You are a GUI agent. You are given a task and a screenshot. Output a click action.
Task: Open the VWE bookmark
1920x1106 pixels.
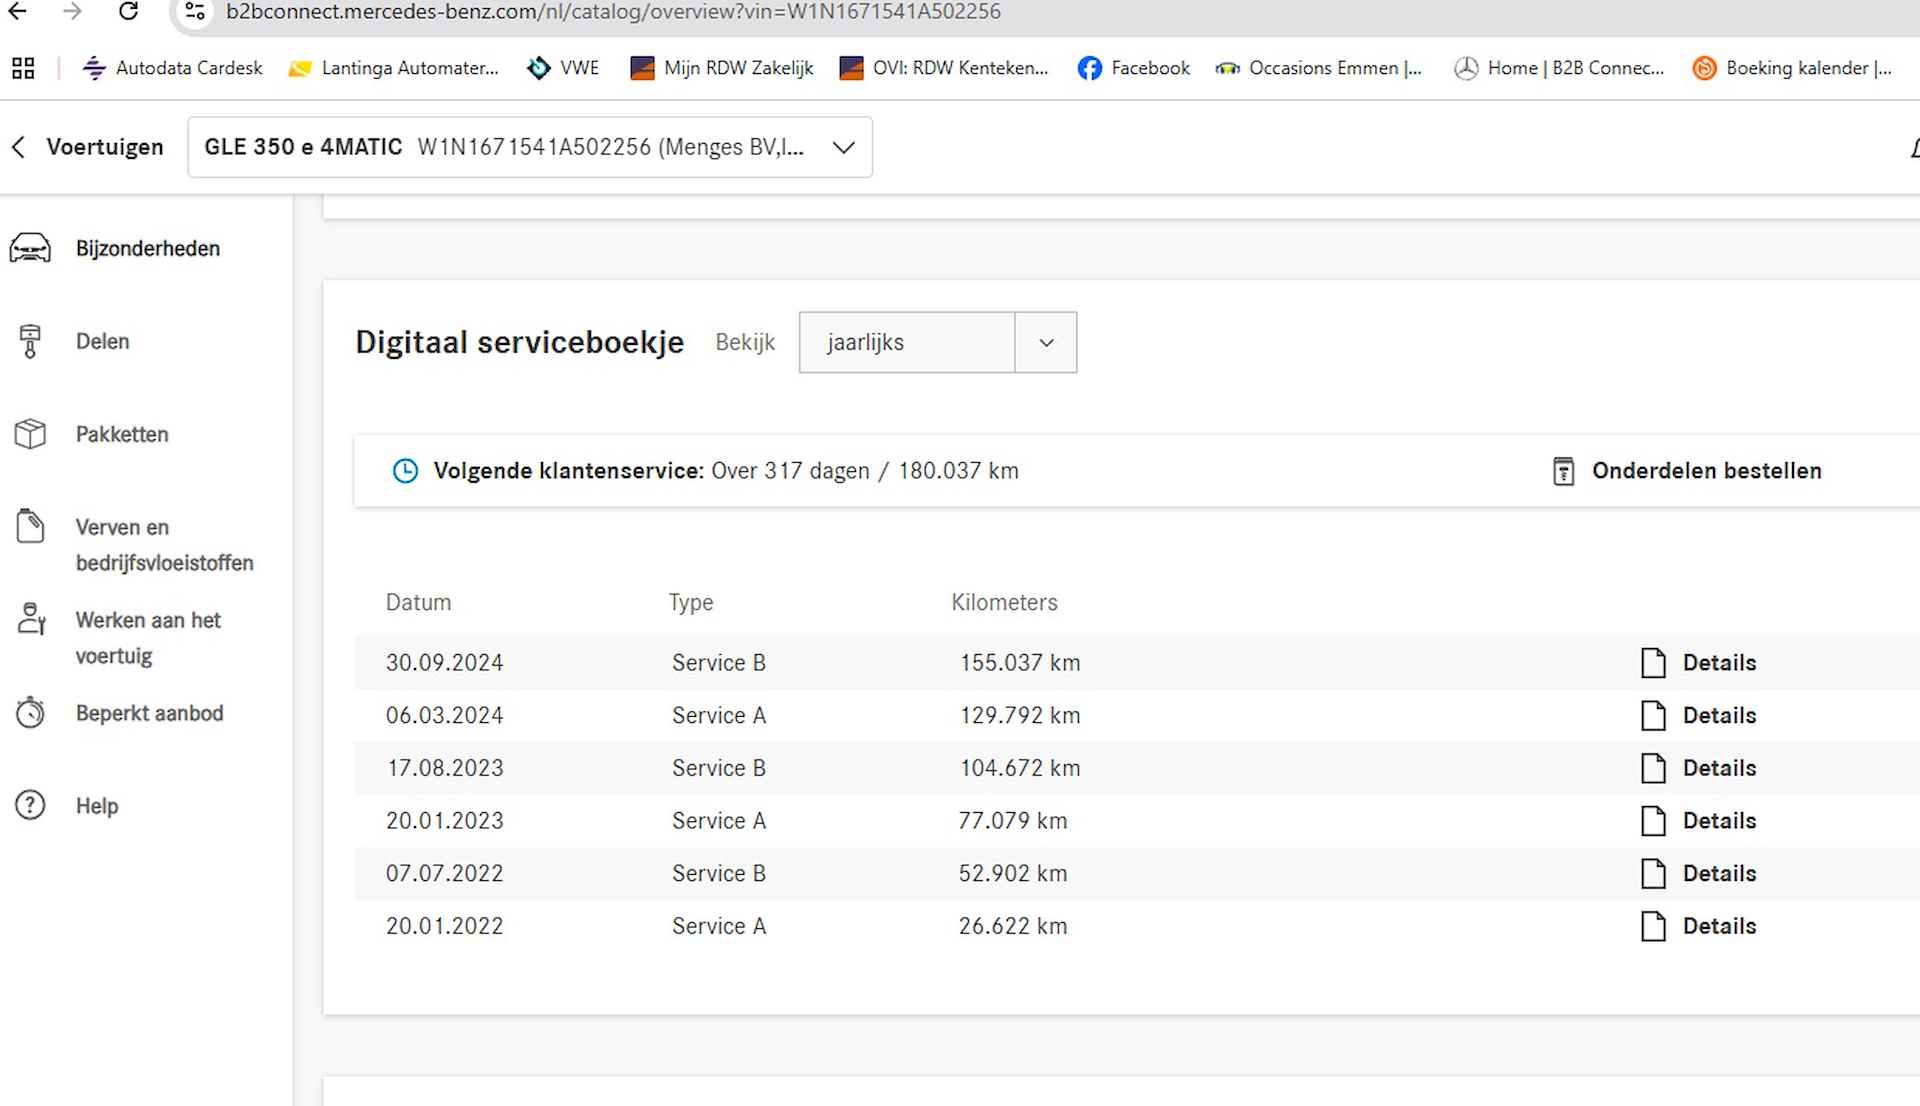pyautogui.click(x=563, y=68)
